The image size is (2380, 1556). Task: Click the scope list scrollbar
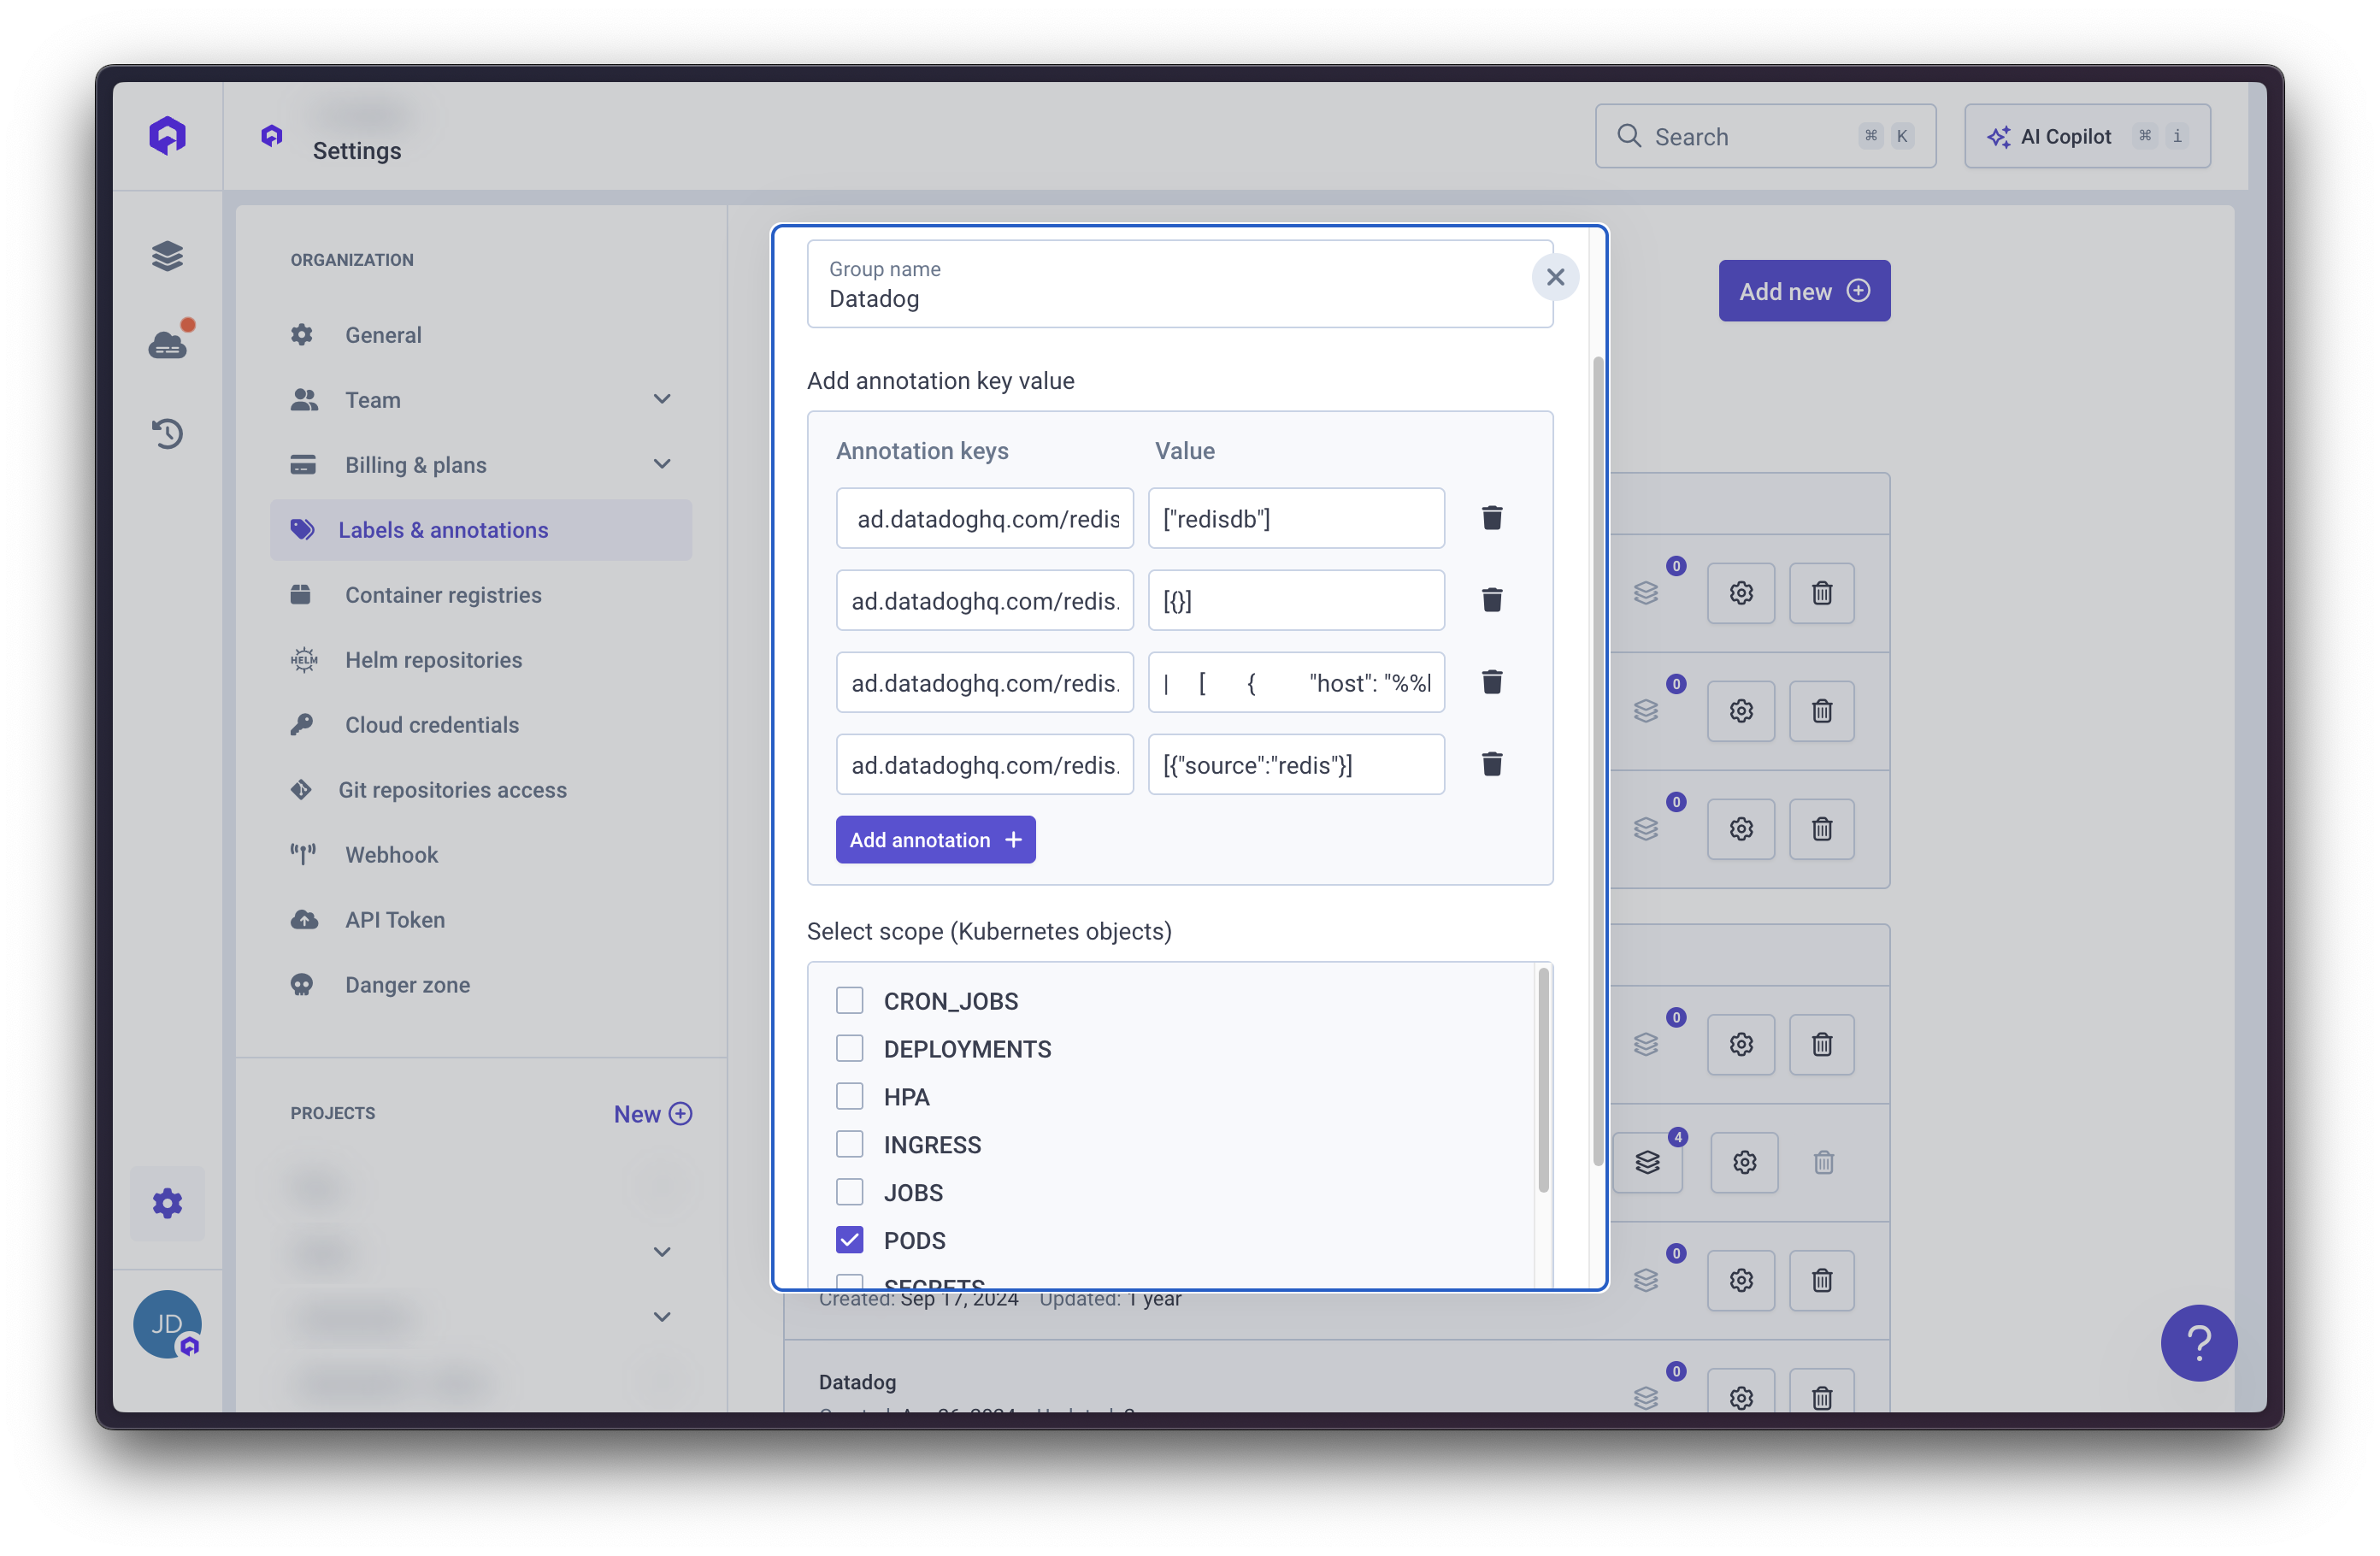point(1543,1080)
